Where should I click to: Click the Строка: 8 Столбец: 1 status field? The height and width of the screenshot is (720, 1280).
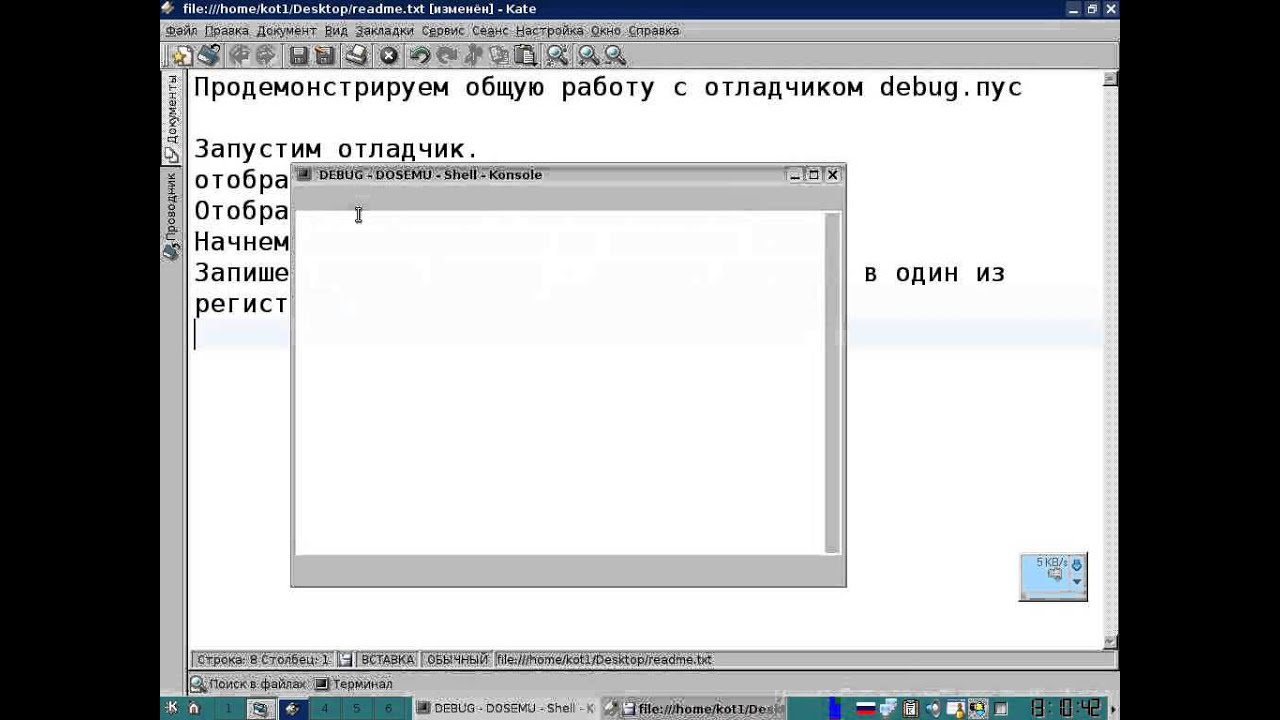[x=263, y=660]
